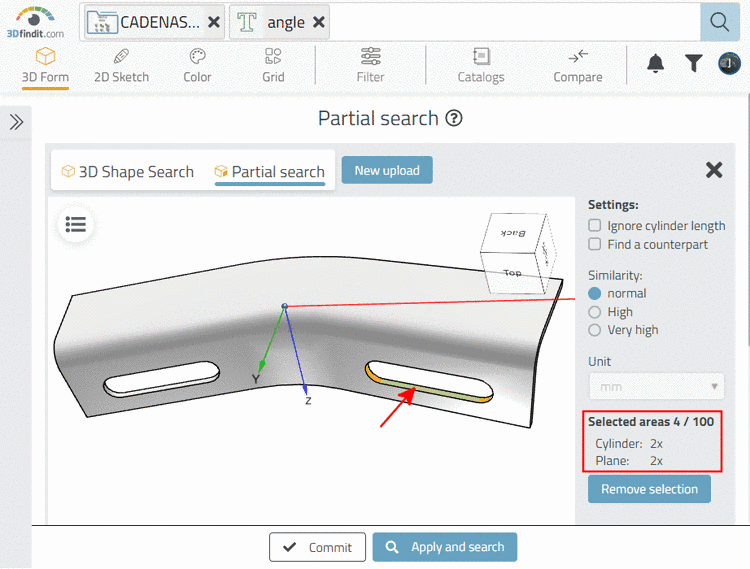Enable Ignore cylinder length checkbox
The image size is (750, 569).
point(595,226)
